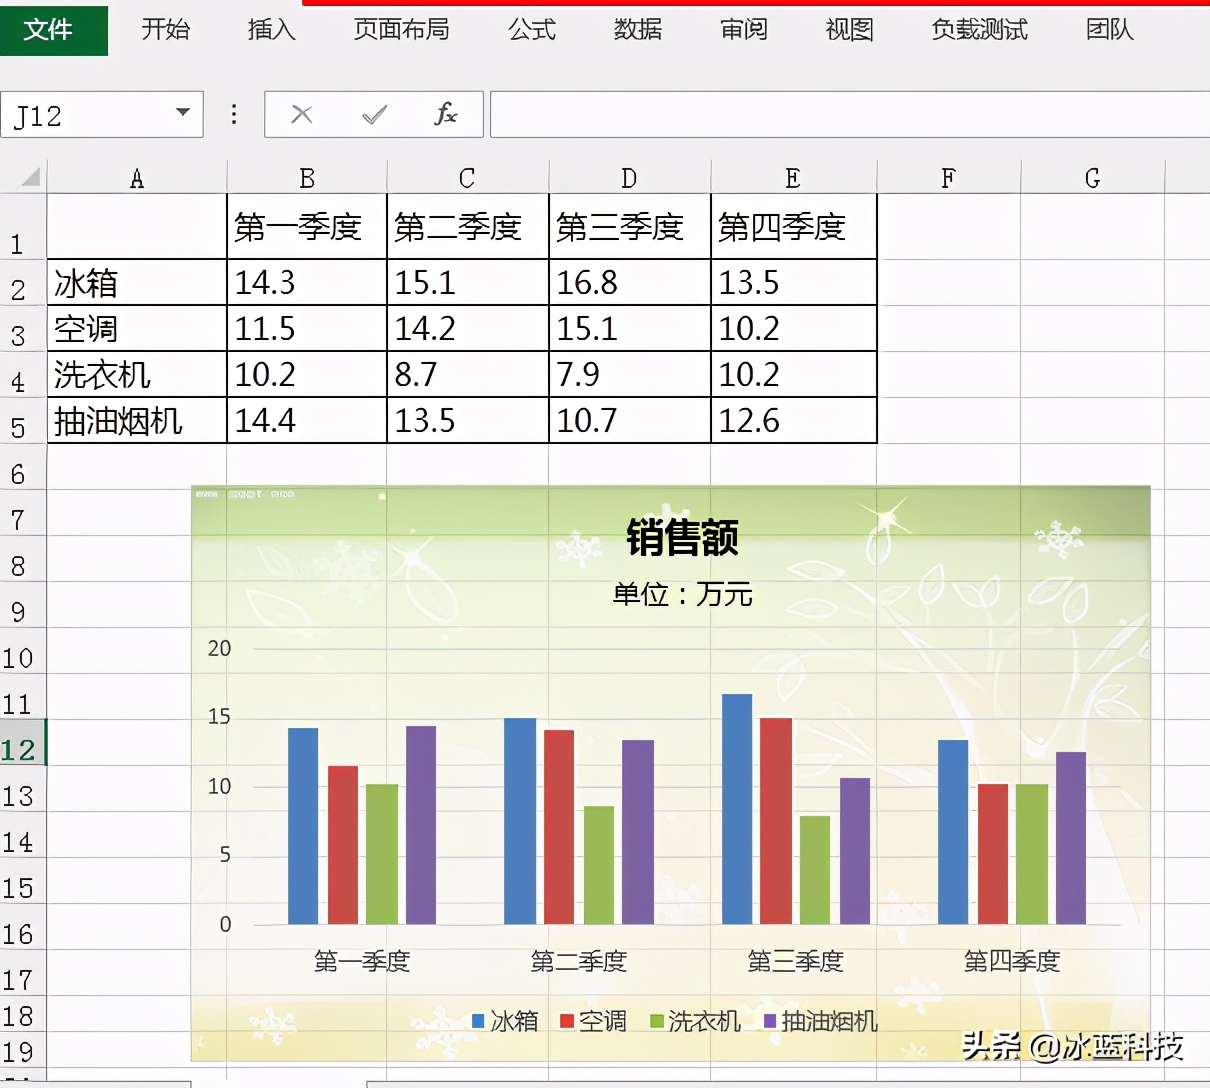This screenshot has height=1088, width=1210.
Task: Click cell 第四季度 in the header row
Action: (x=794, y=227)
